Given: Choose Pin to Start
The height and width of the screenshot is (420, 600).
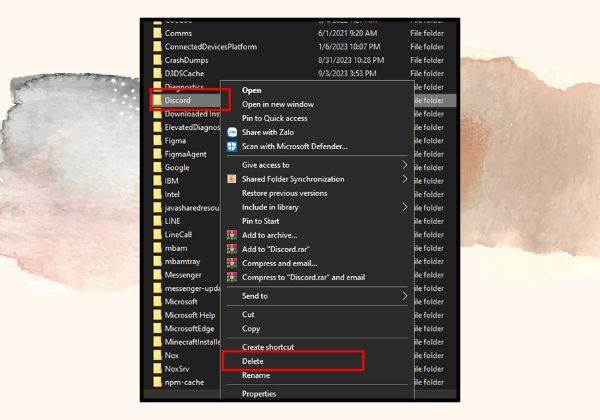Looking at the screenshot, I should point(261,221).
